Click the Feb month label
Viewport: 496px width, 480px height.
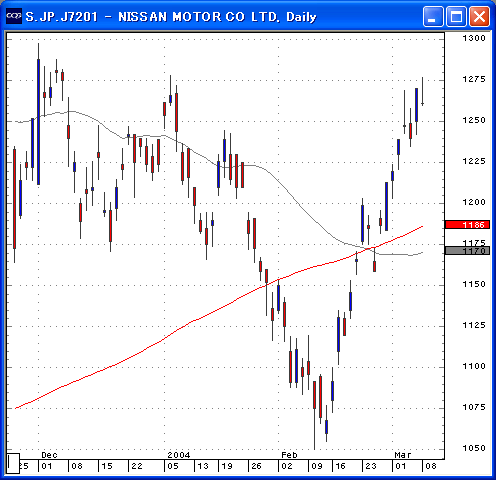[x=289, y=455]
